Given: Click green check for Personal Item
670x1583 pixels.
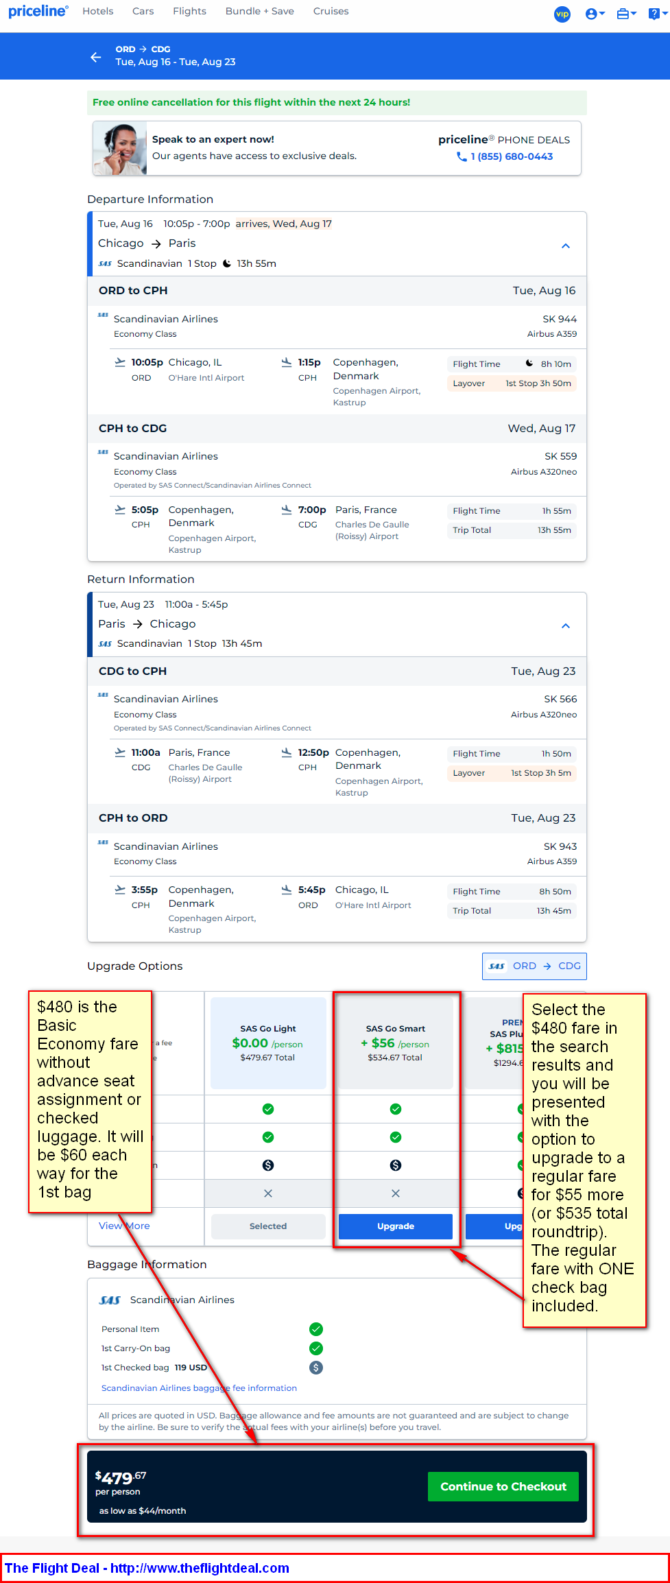Looking at the screenshot, I should tap(316, 1329).
